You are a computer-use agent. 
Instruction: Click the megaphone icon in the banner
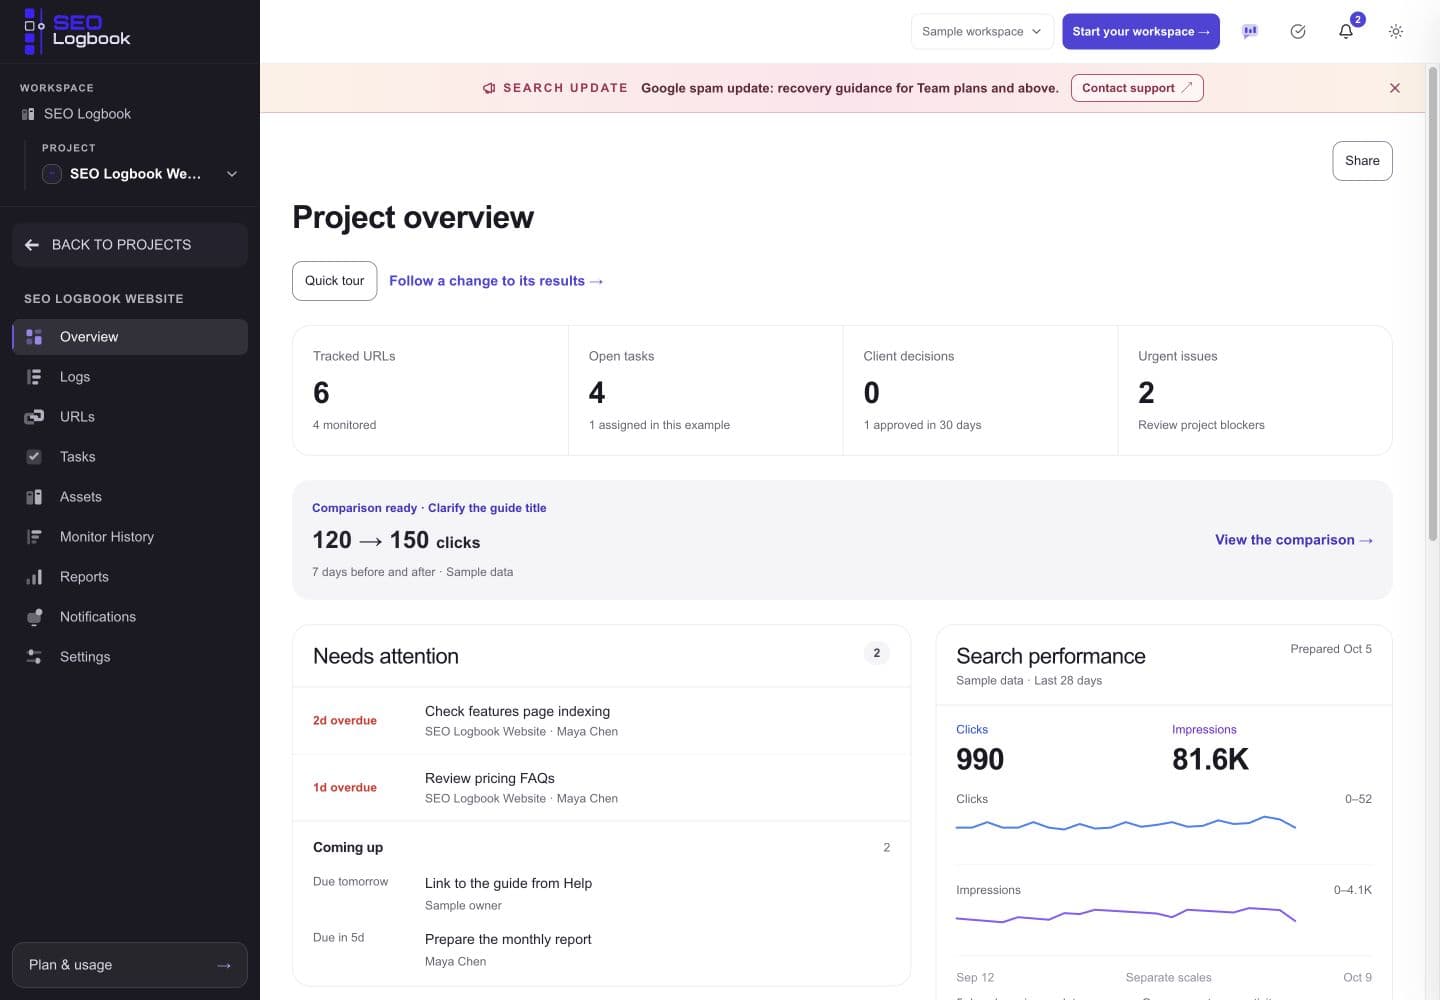tap(489, 88)
